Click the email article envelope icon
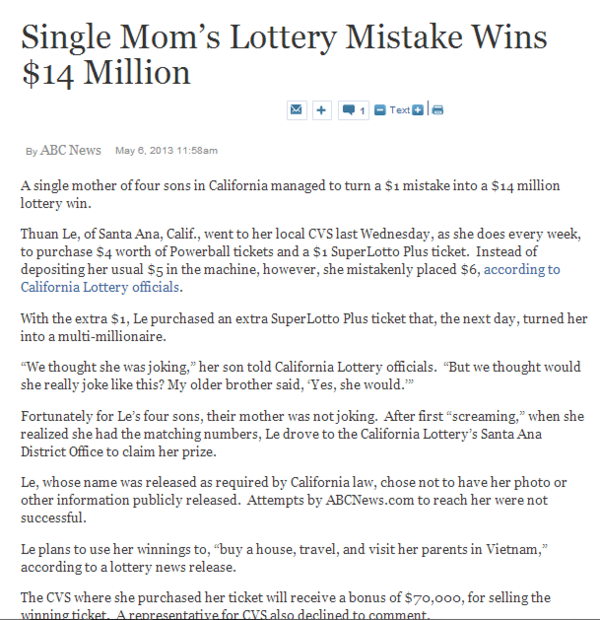Screen dimensions: 600x620 tap(297, 110)
